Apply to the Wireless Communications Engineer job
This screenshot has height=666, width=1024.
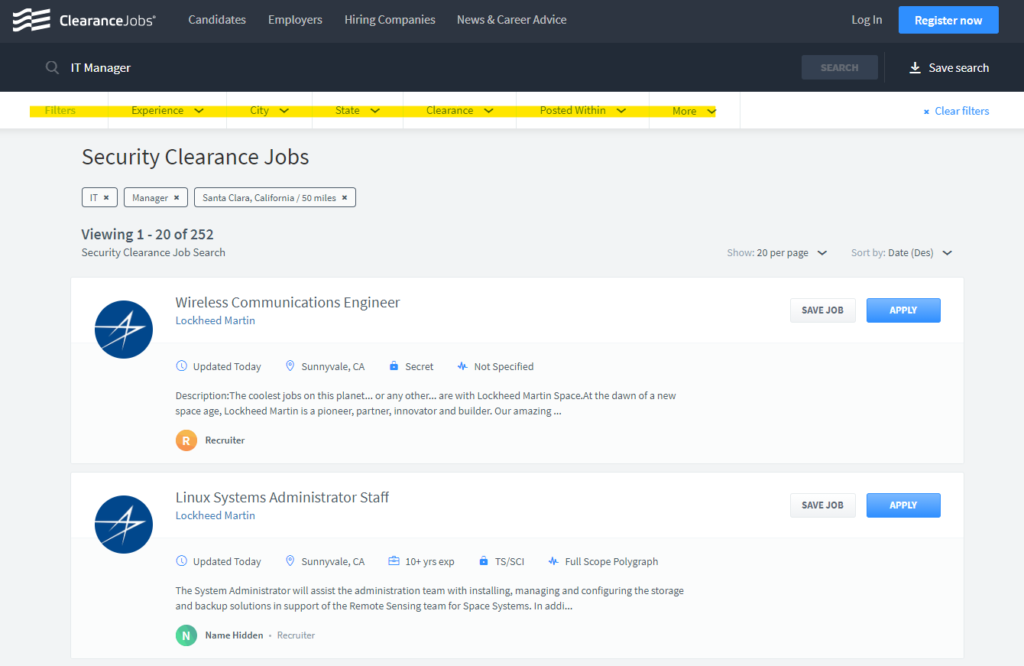click(x=903, y=310)
